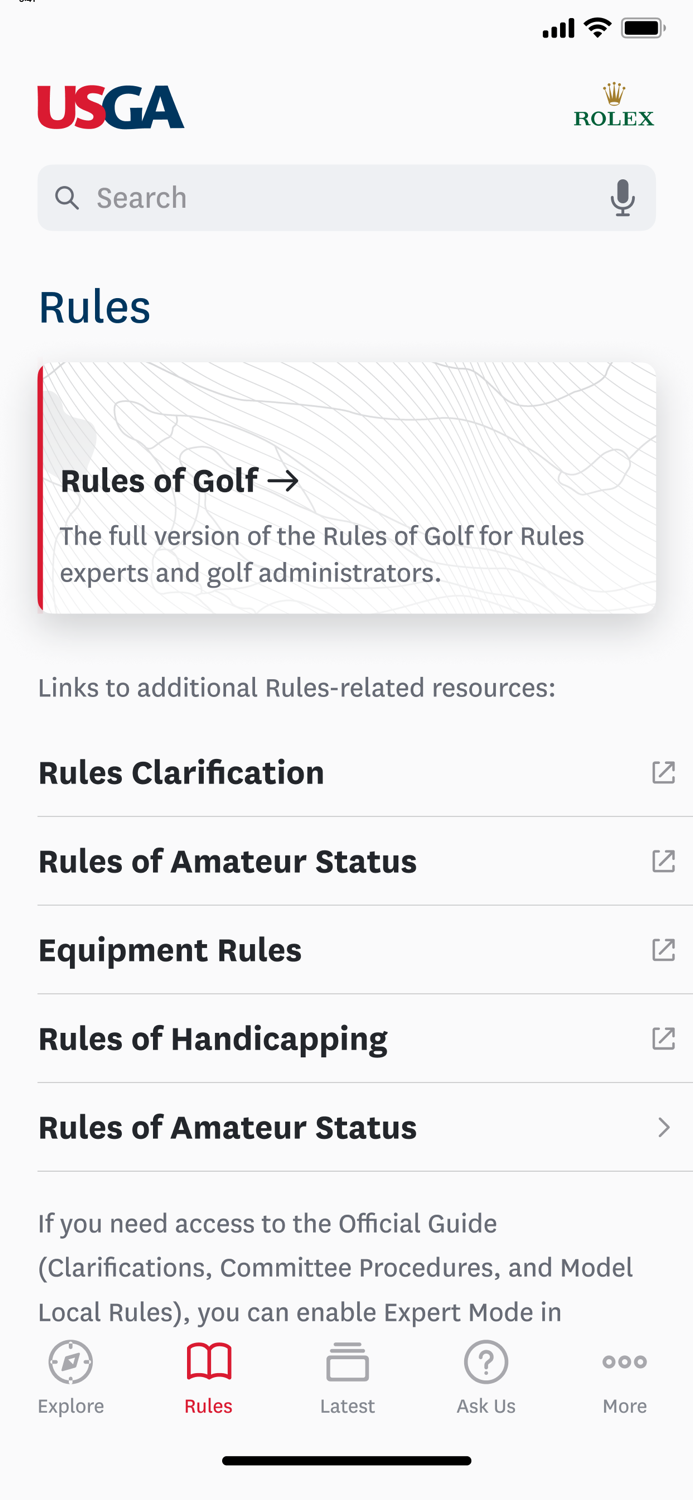693x1500 pixels.
Task: Open Rules of Amateur Status external link arrow
Action: (x=664, y=861)
